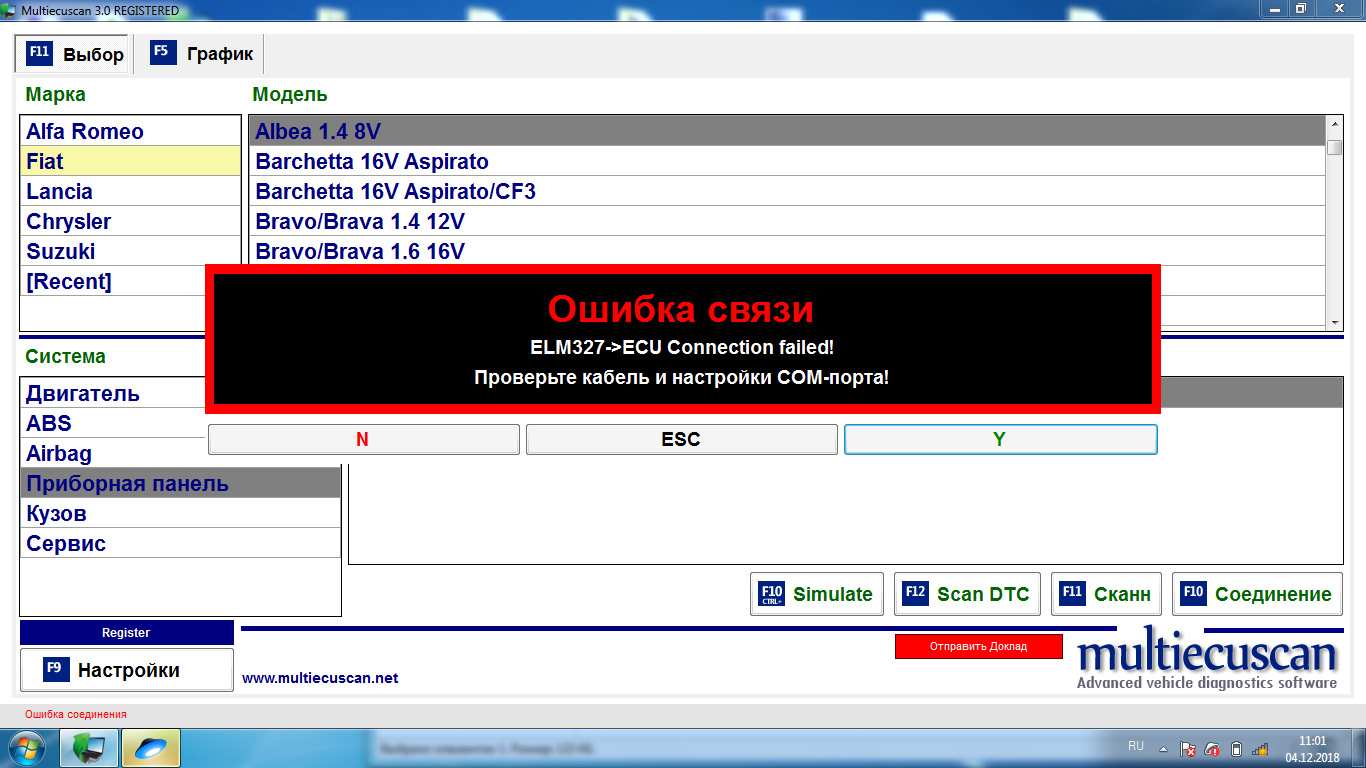The image size is (1366, 768).
Task: Click the battery tray icon
Action: tap(1236, 748)
